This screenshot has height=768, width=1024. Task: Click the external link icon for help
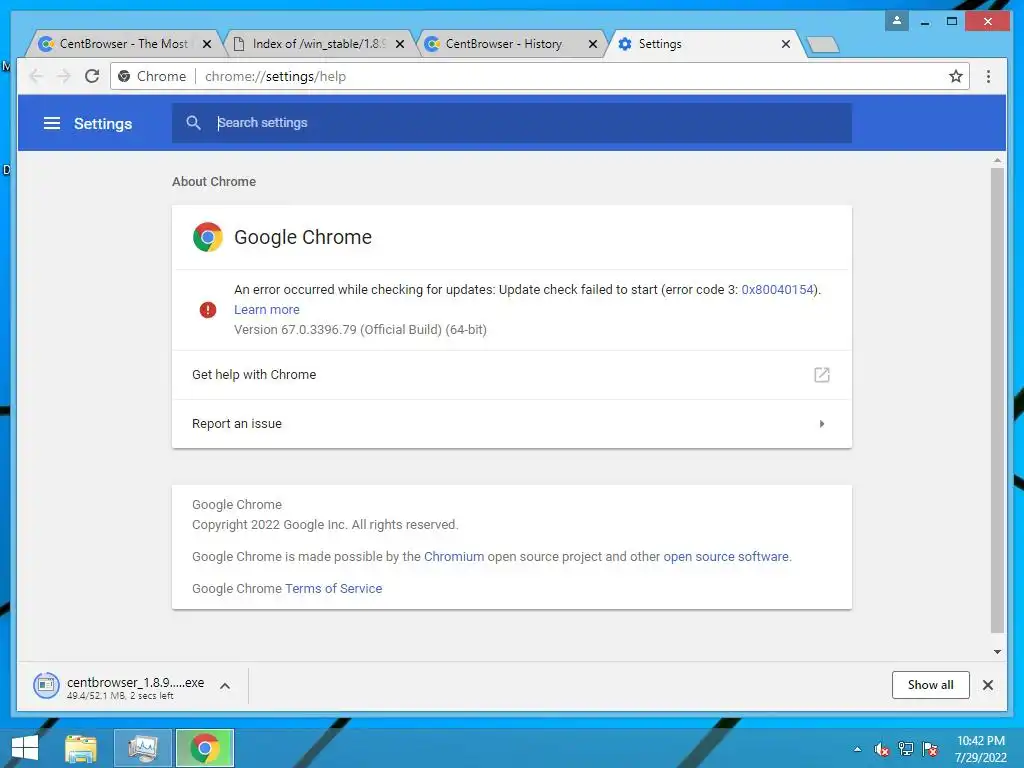point(822,375)
